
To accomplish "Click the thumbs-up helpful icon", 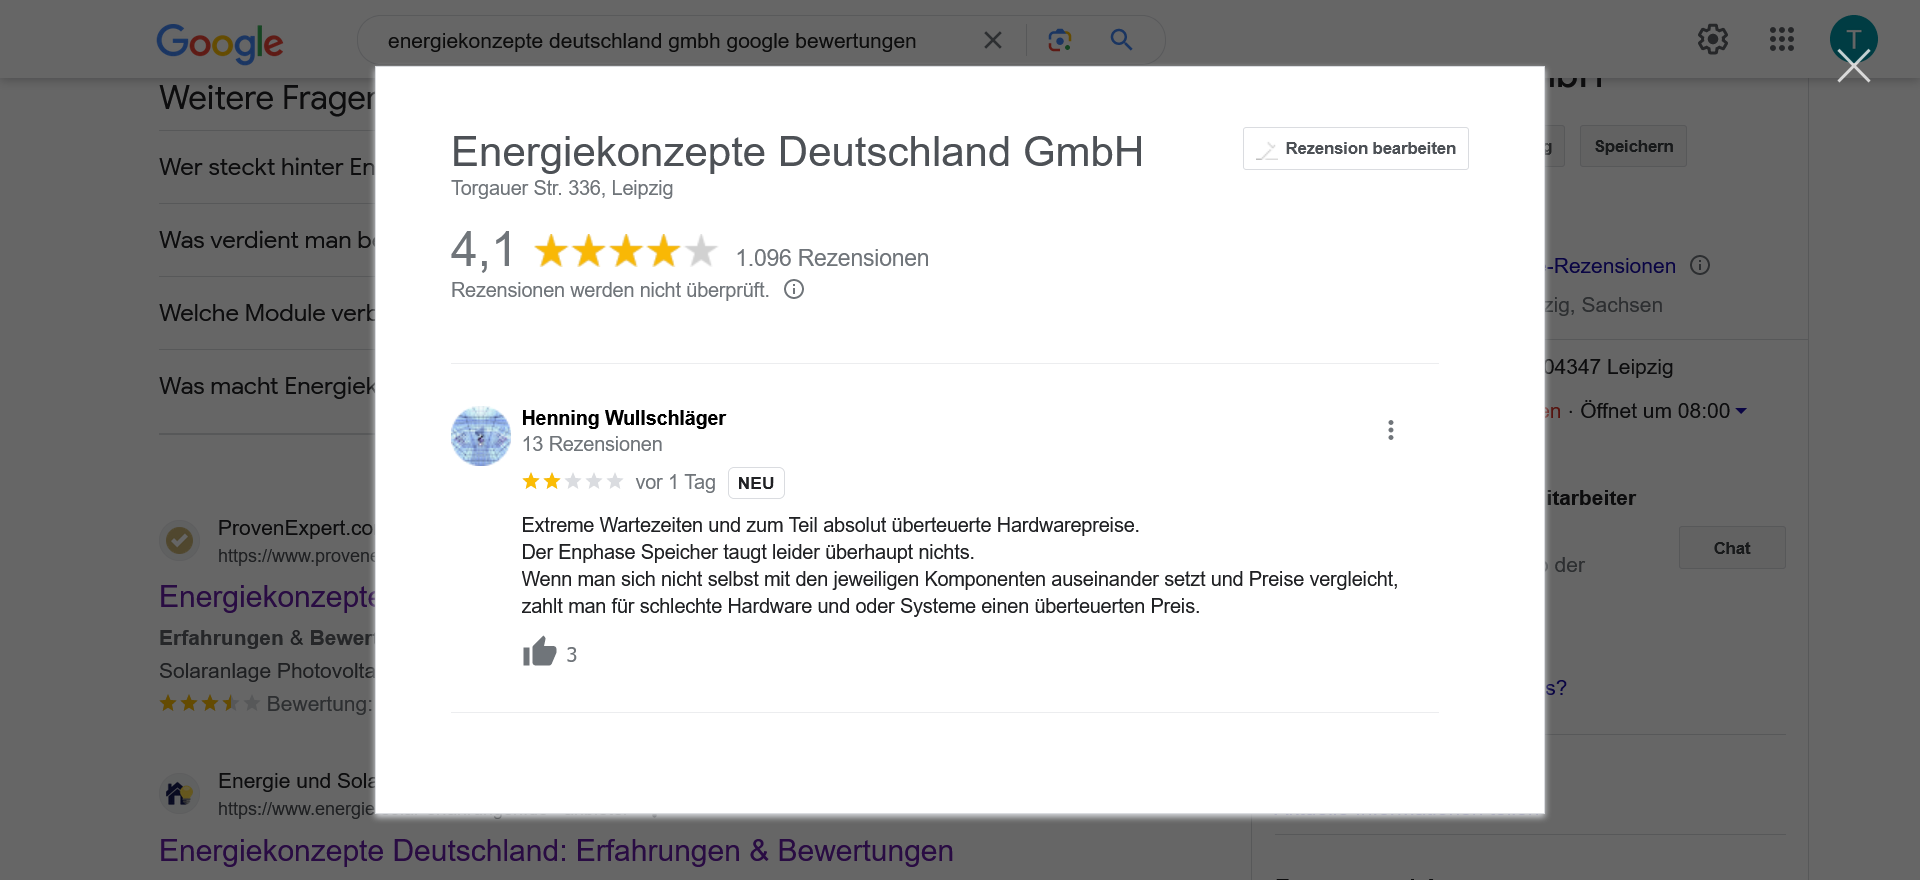I will (539, 653).
